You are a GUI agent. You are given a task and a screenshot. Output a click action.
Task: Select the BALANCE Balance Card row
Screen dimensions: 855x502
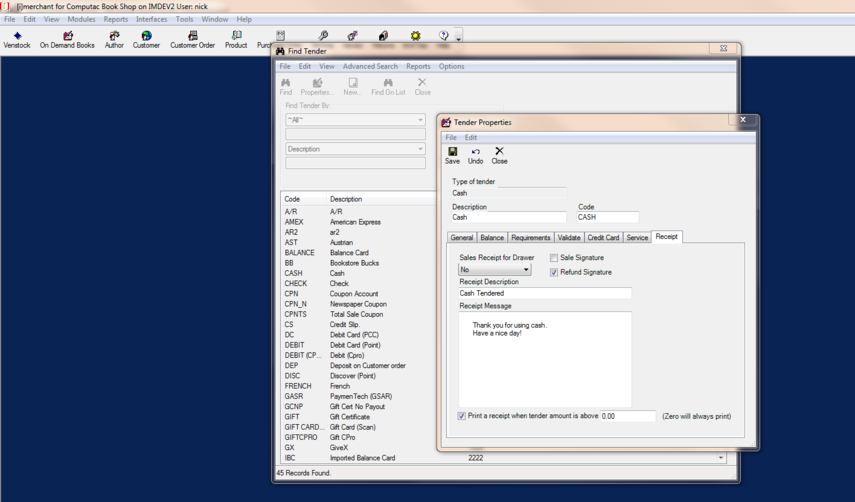tap(359, 253)
